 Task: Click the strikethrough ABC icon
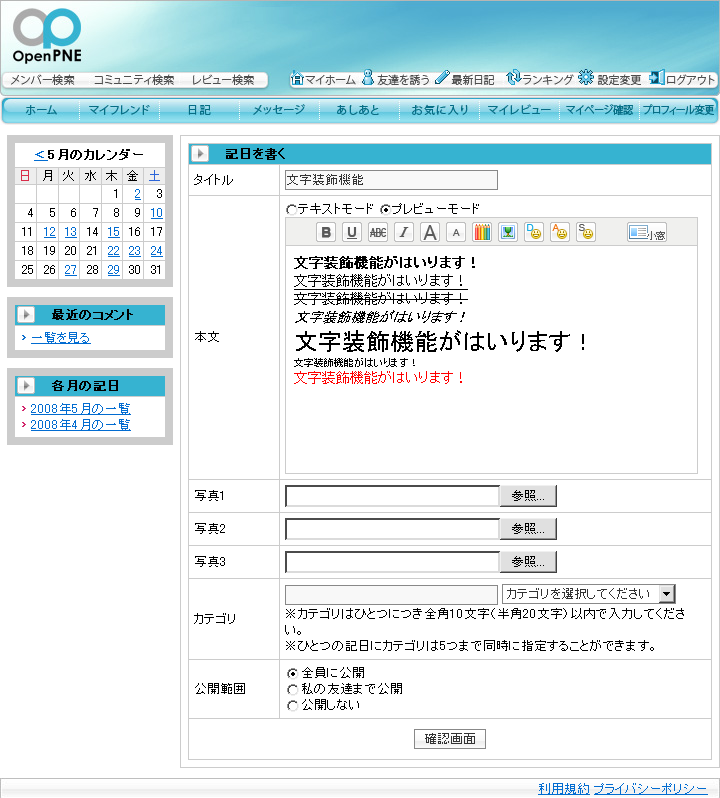[x=378, y=232]
